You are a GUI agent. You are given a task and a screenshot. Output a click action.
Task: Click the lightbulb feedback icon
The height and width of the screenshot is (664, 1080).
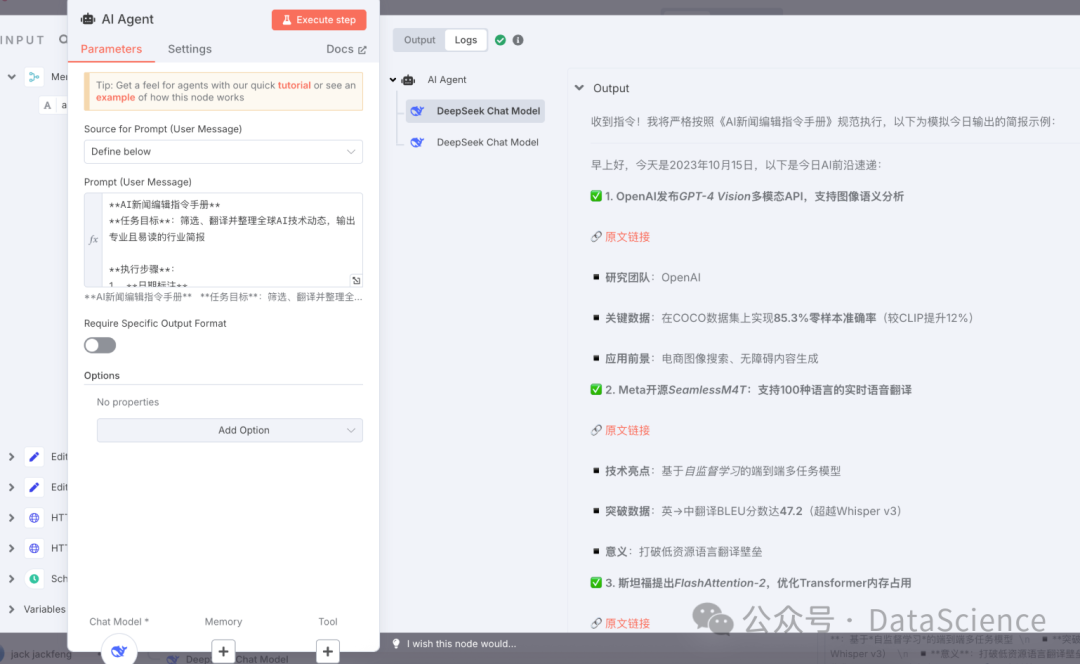(x=396, y=643)
